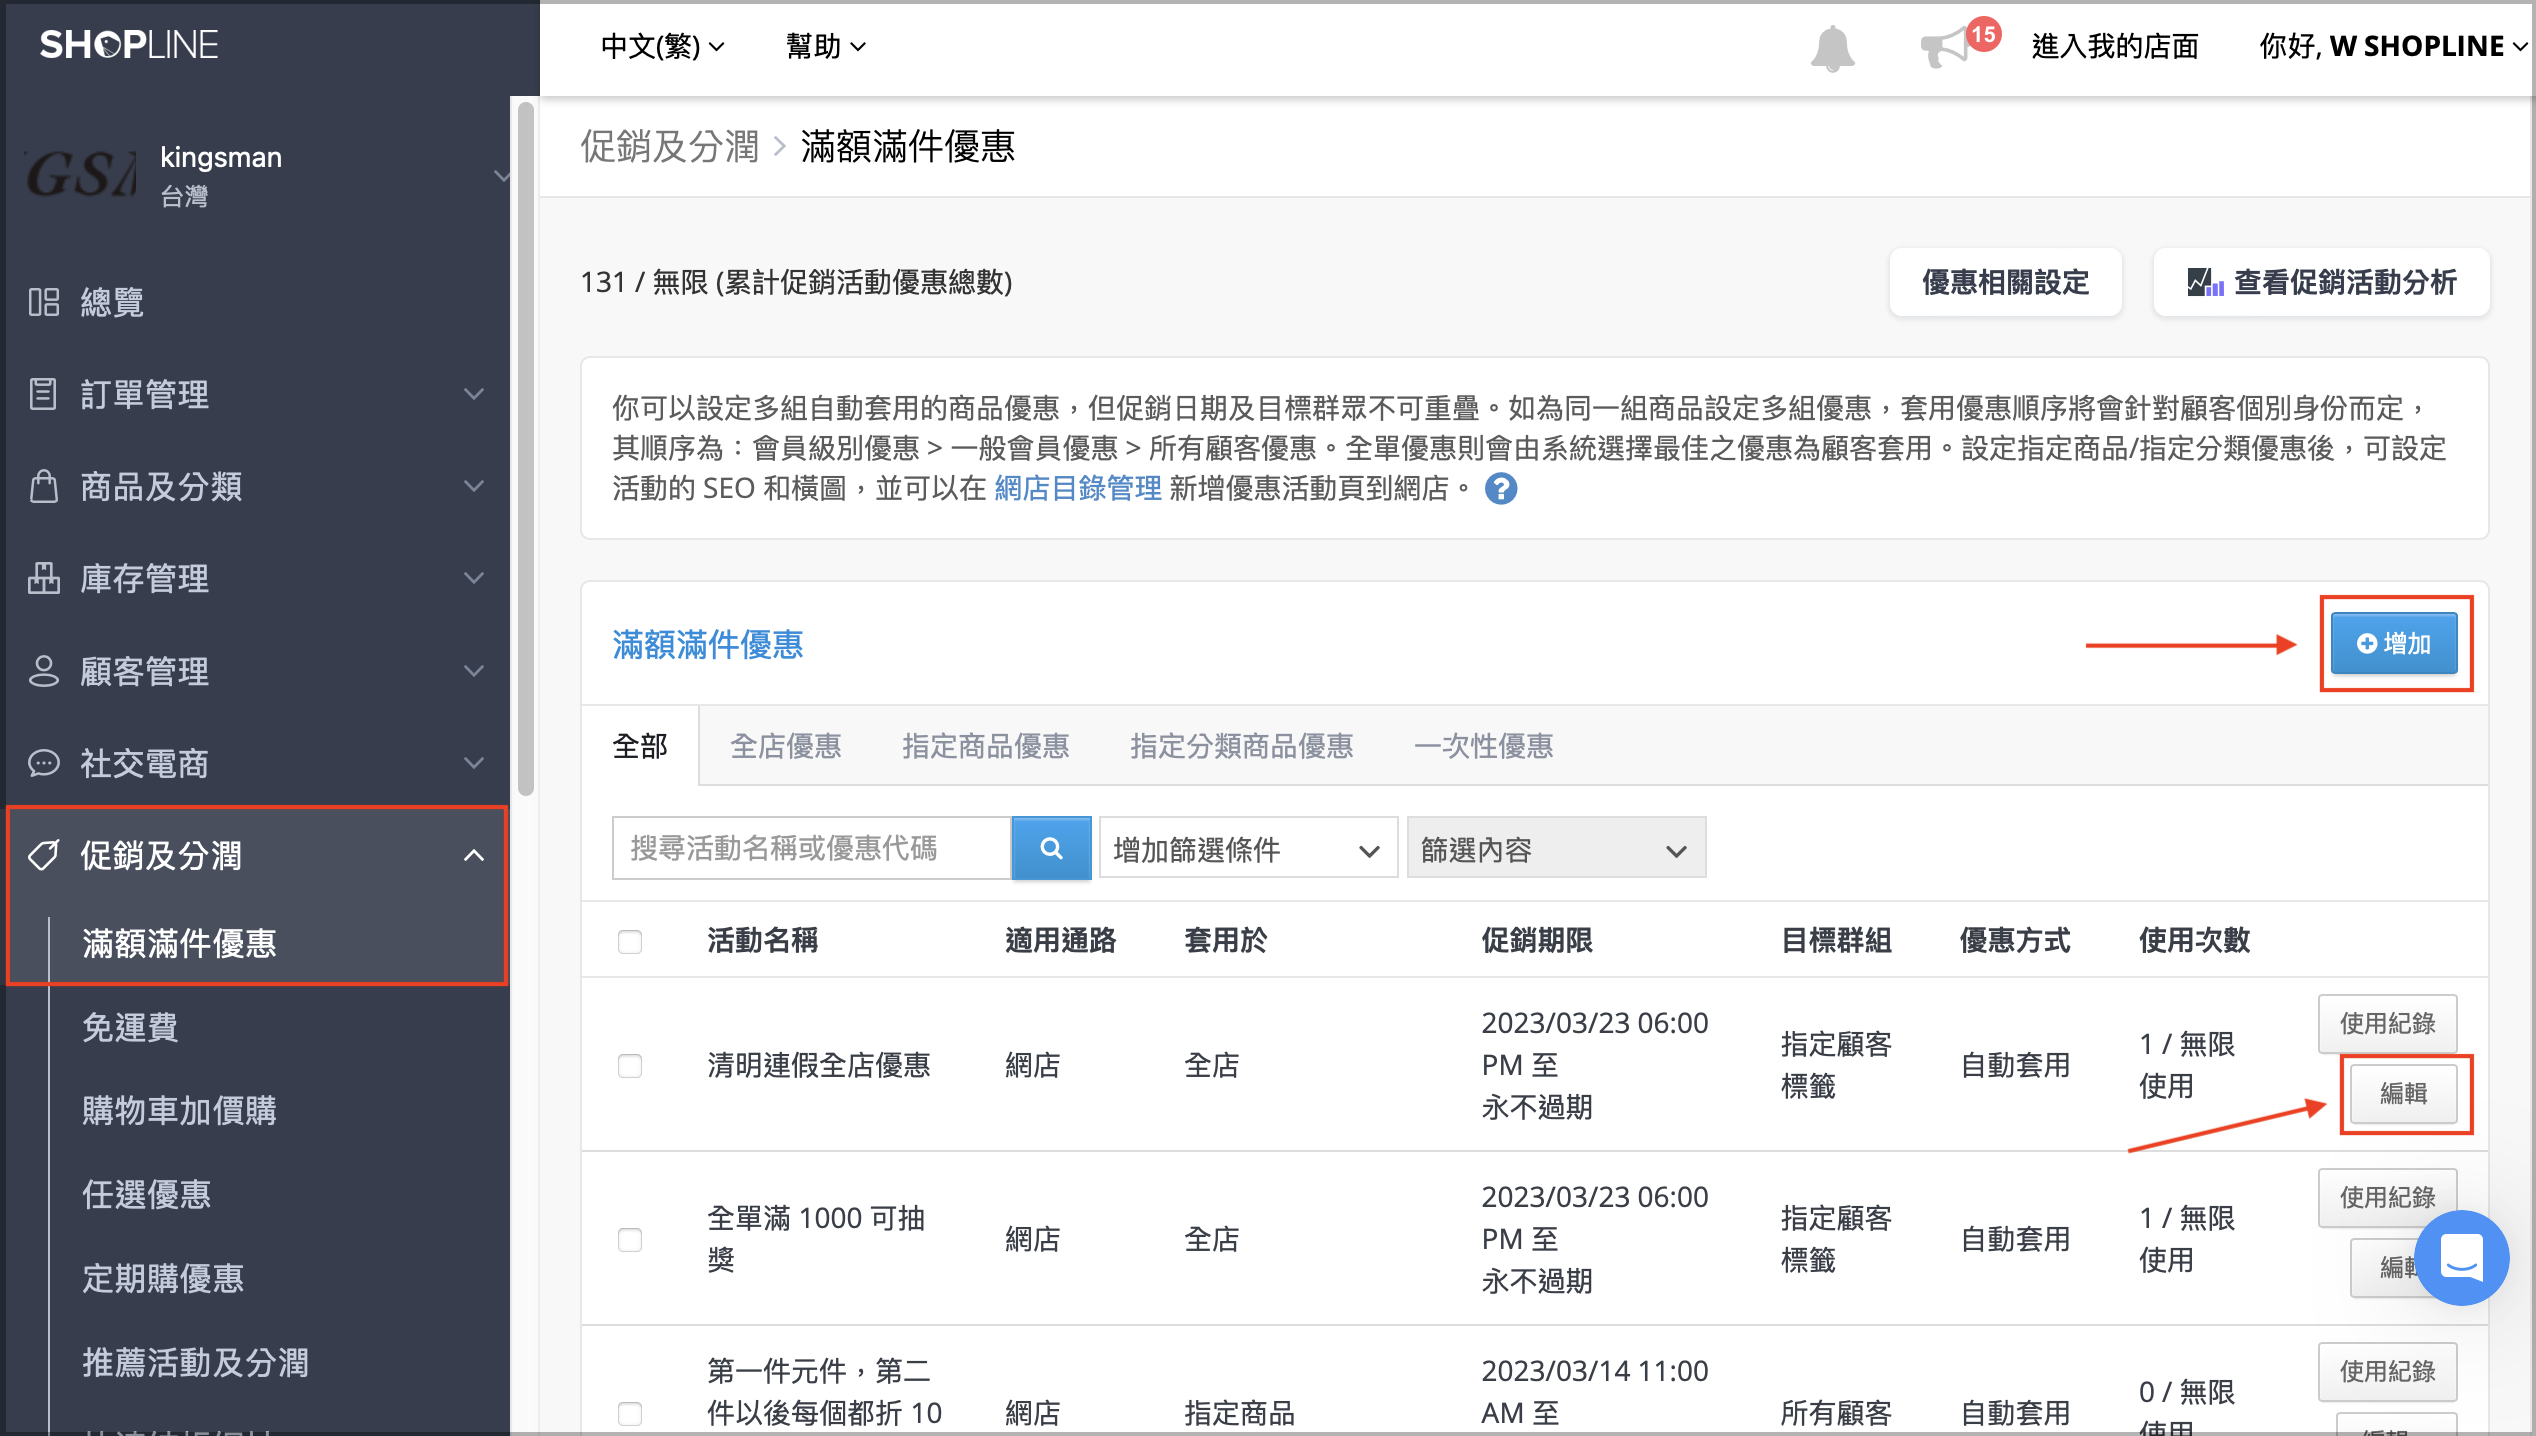Click the 活動名稱 column header

coord(763,940)
